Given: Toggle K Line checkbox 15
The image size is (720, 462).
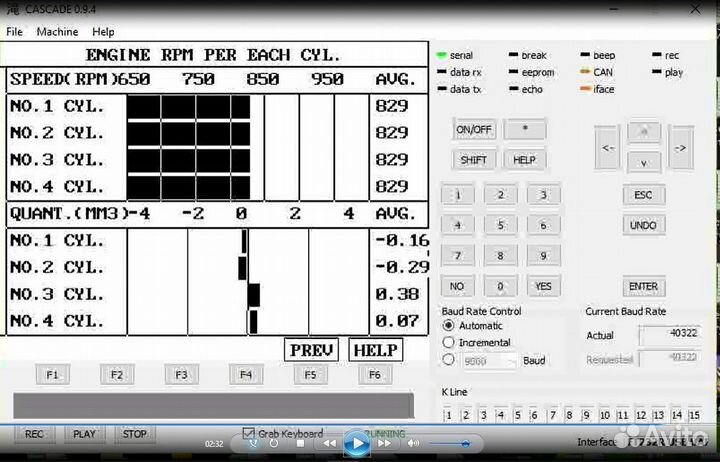Looking at the screenshot, I should [x=694, y=415].
